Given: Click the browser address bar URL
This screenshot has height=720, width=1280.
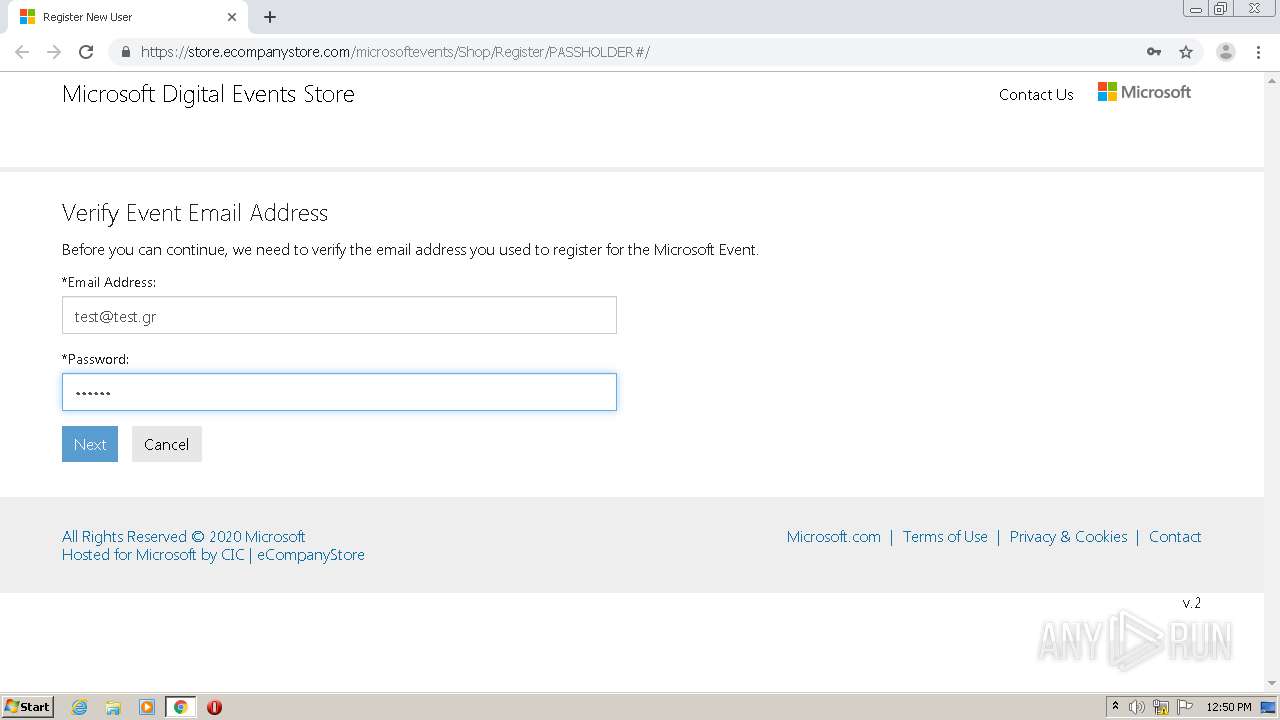Looking at the screenshot, I should [x=395, y=52].
